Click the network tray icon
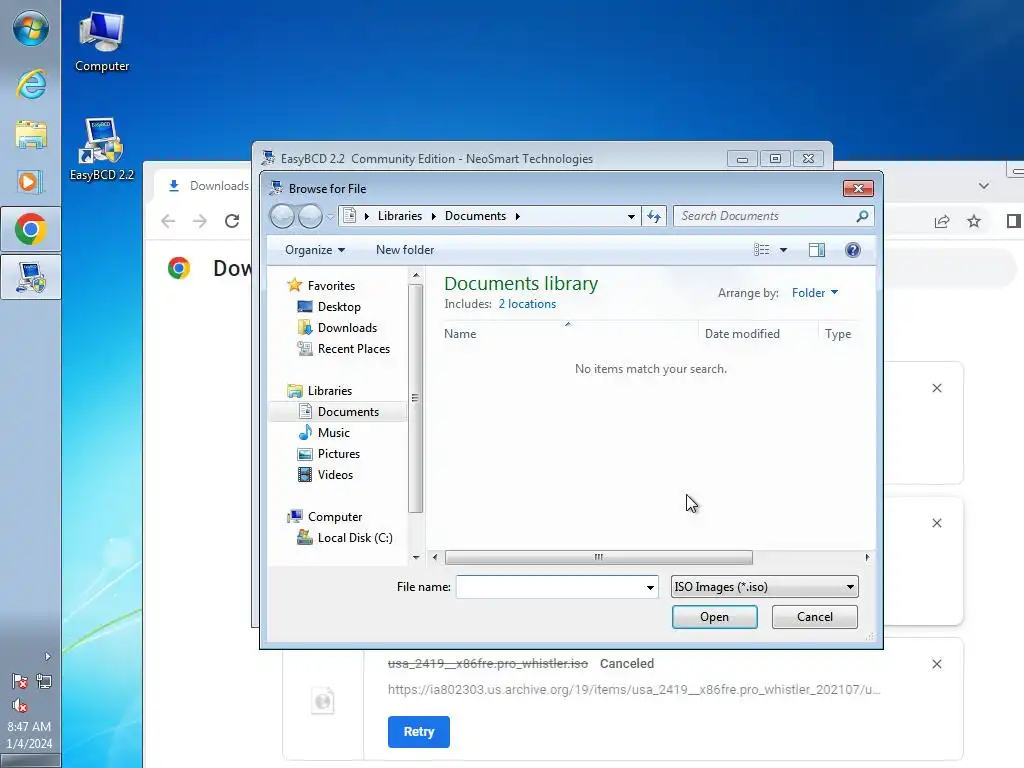 coord(44,682)
